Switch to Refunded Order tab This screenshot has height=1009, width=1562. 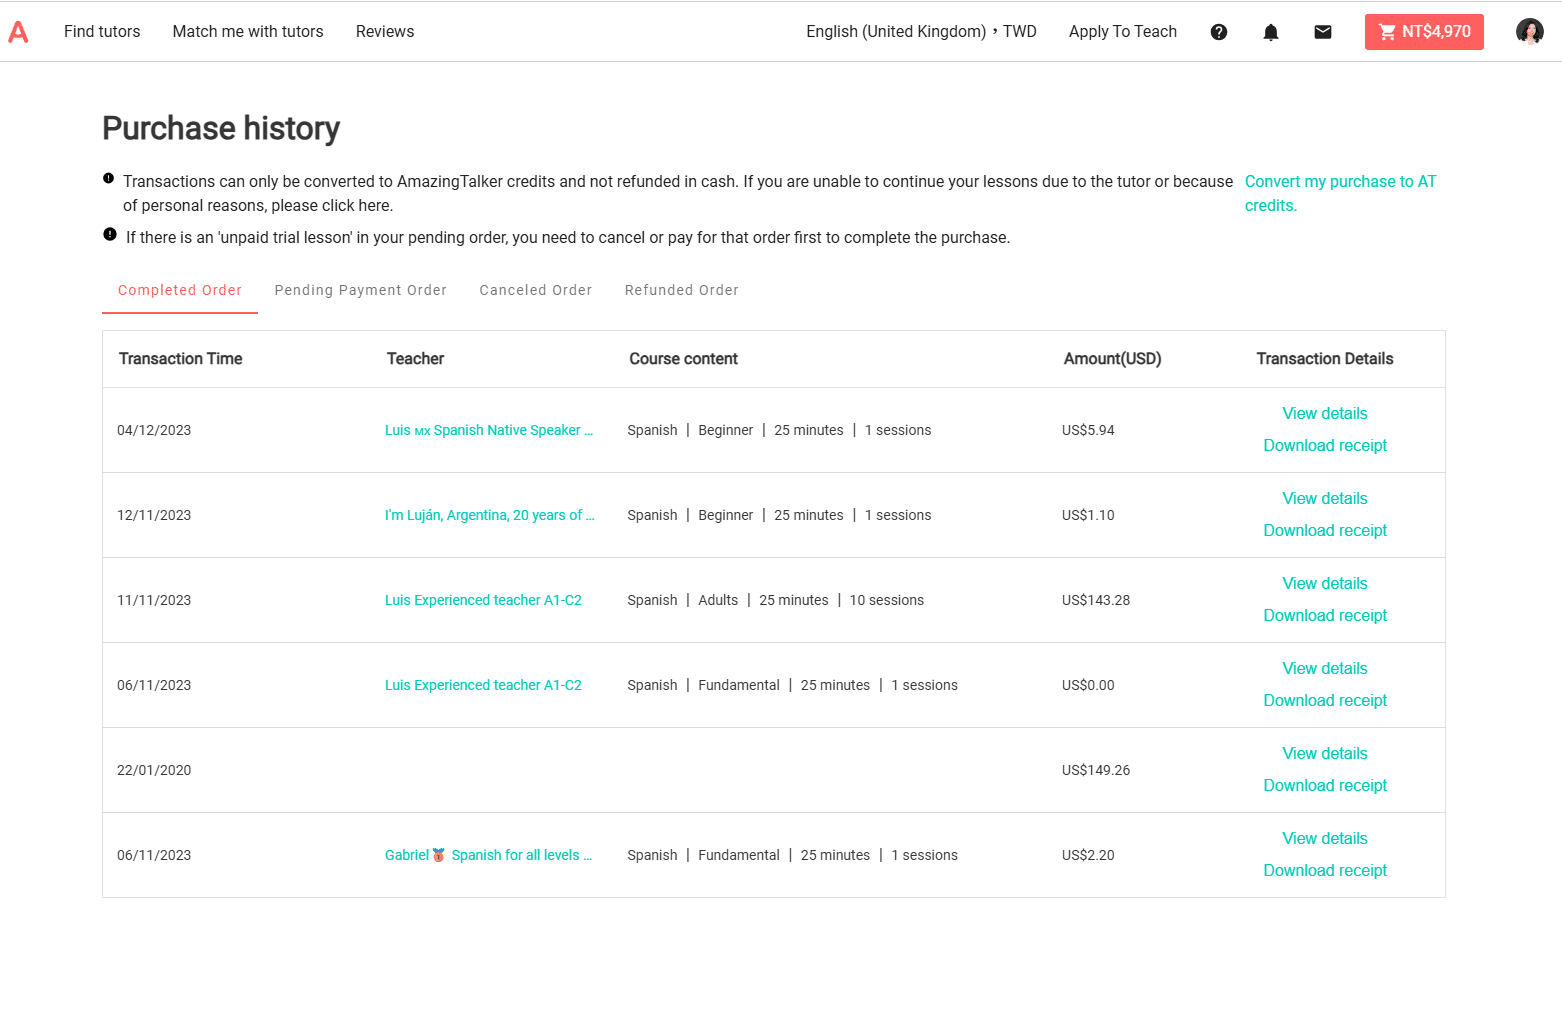[681, 290]
